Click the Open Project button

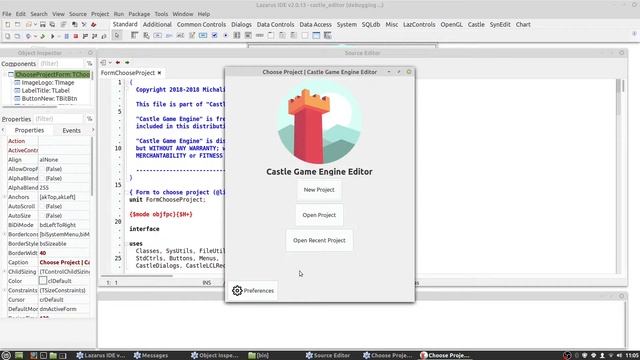tap(319, 215)
